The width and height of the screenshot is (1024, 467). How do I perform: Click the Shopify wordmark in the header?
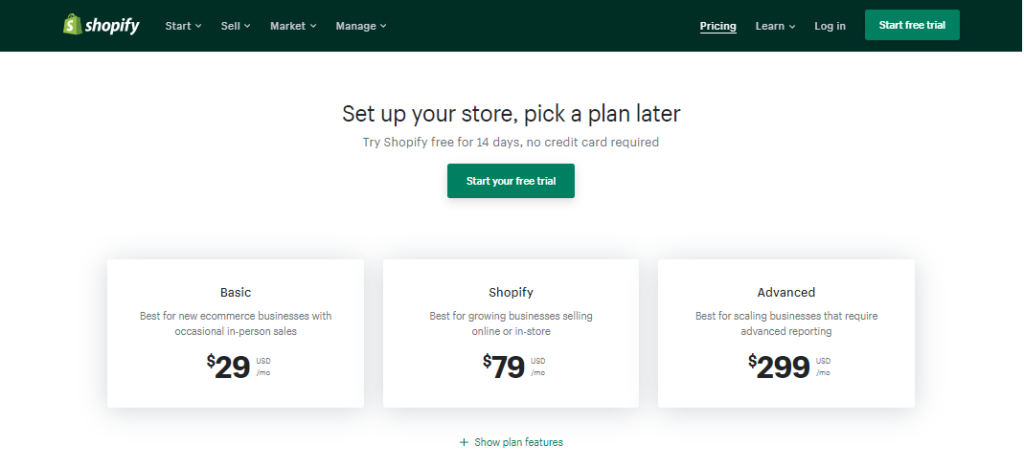(114, 25)
